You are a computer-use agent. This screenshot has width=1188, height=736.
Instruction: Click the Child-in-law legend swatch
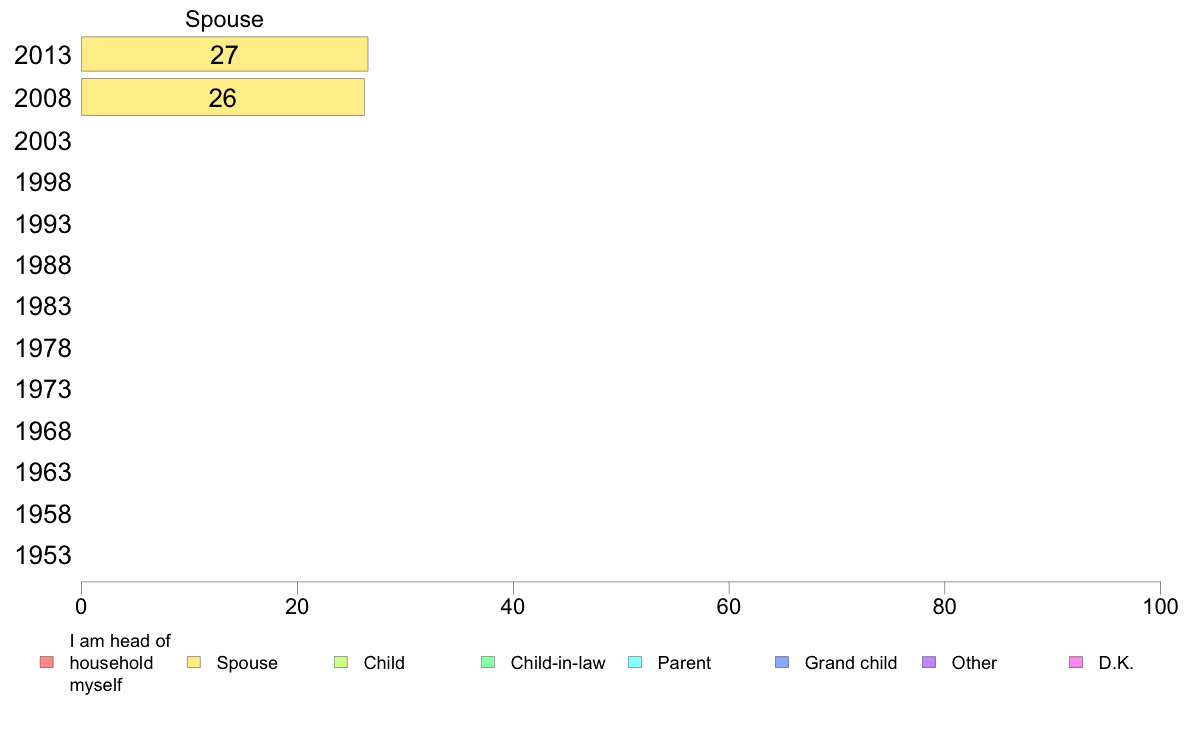[x=488, y=662]
